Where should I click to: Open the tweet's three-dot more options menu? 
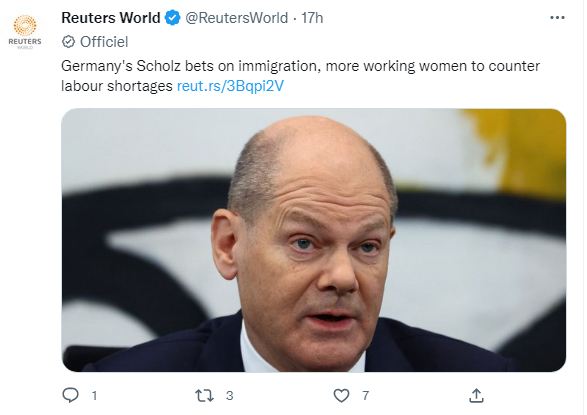click(557, 18)
